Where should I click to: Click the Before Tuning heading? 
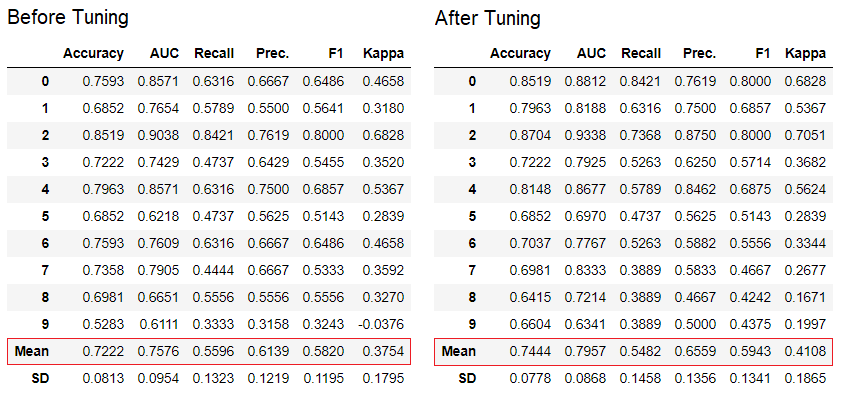tap(68, 18)
